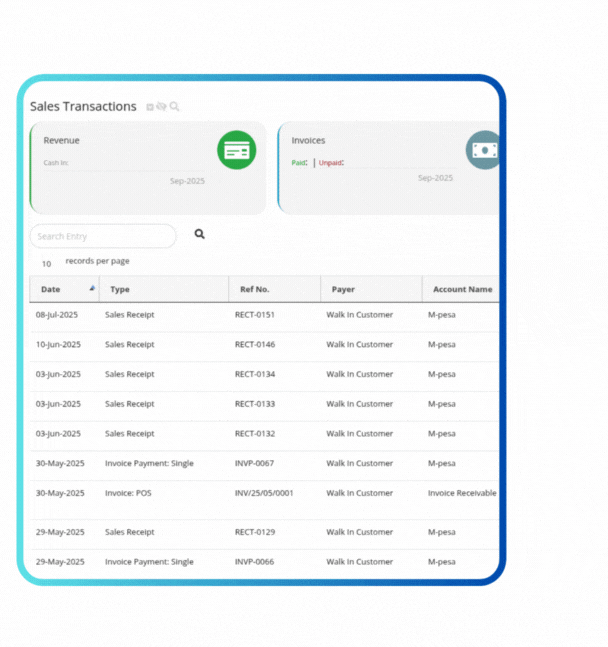608x647 pixels.
Task: Open receipt RECT-0151
Action: click(254, 315)
